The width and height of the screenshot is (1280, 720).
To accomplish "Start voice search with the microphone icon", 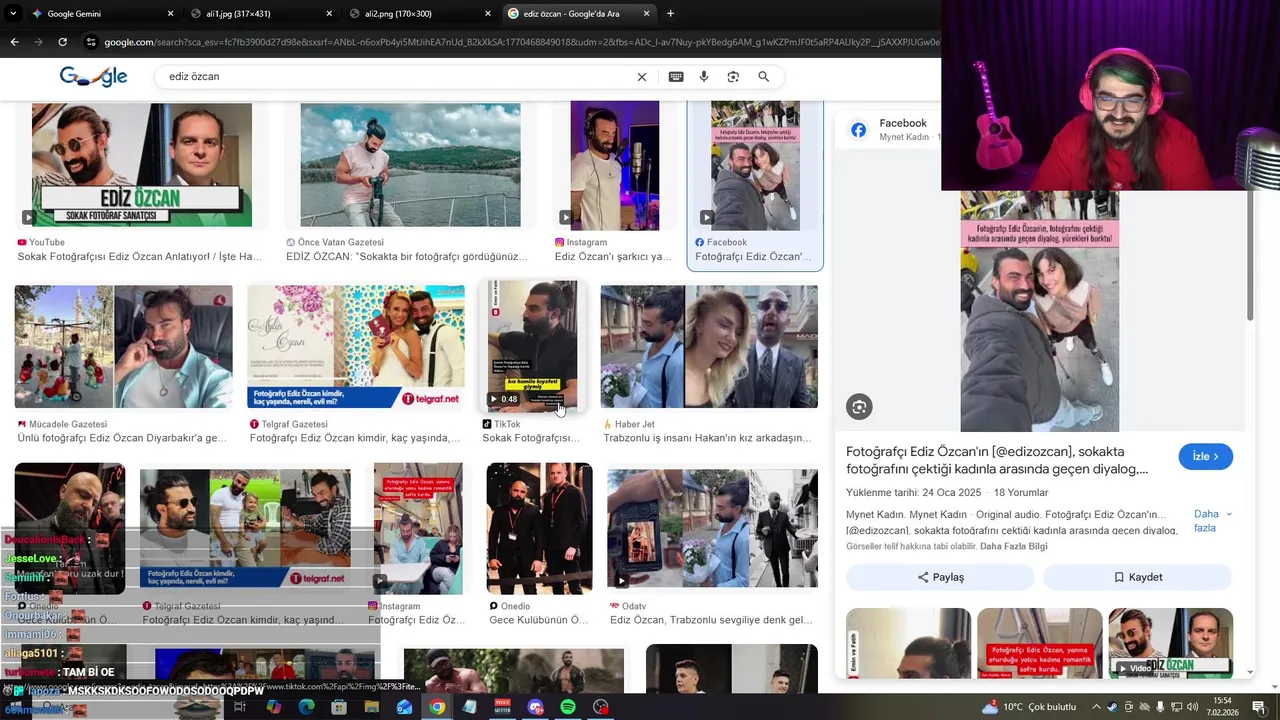I will coord(704,77).
